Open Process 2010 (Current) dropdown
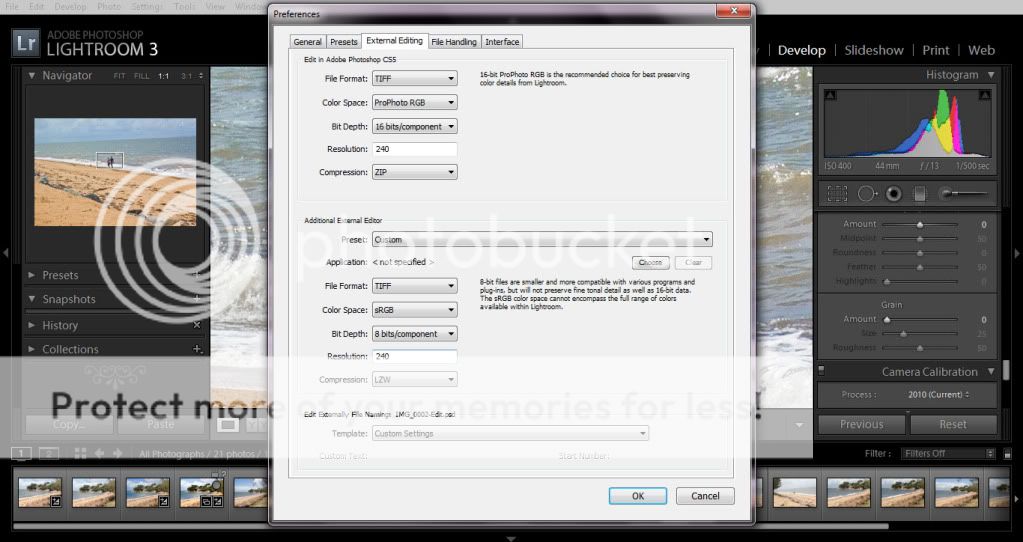 click(938, 395)
